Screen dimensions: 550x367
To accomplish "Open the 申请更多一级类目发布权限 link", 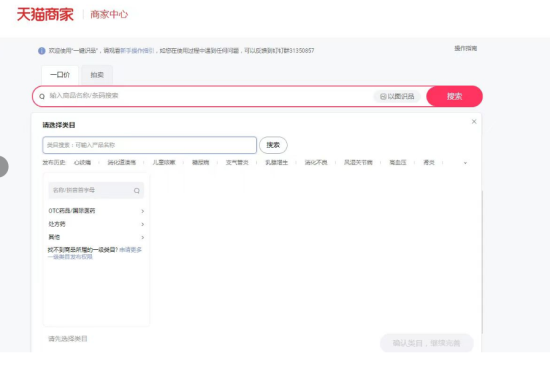I will coord(95,253).
